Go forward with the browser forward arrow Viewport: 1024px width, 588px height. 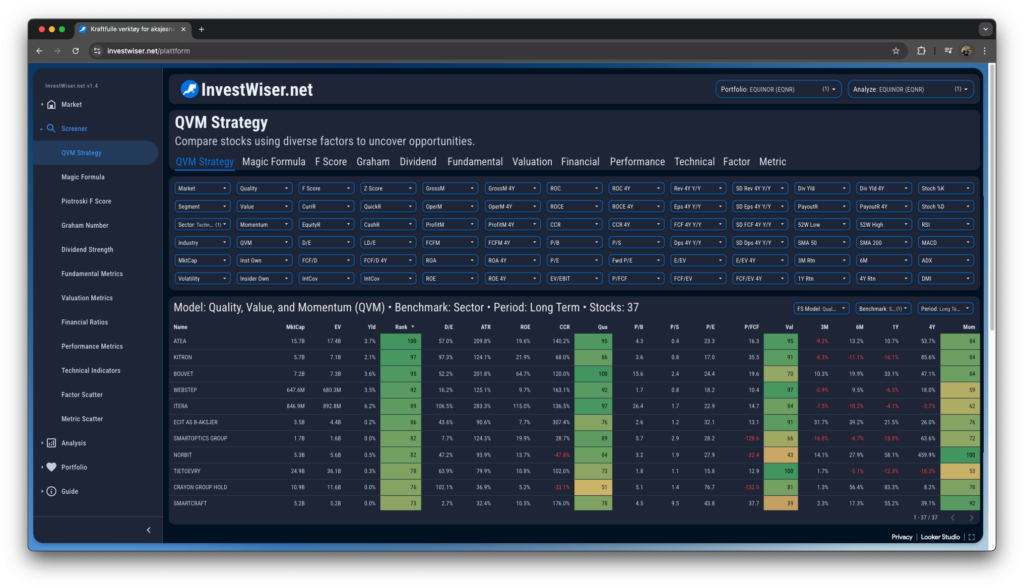(x=57, y=51)
